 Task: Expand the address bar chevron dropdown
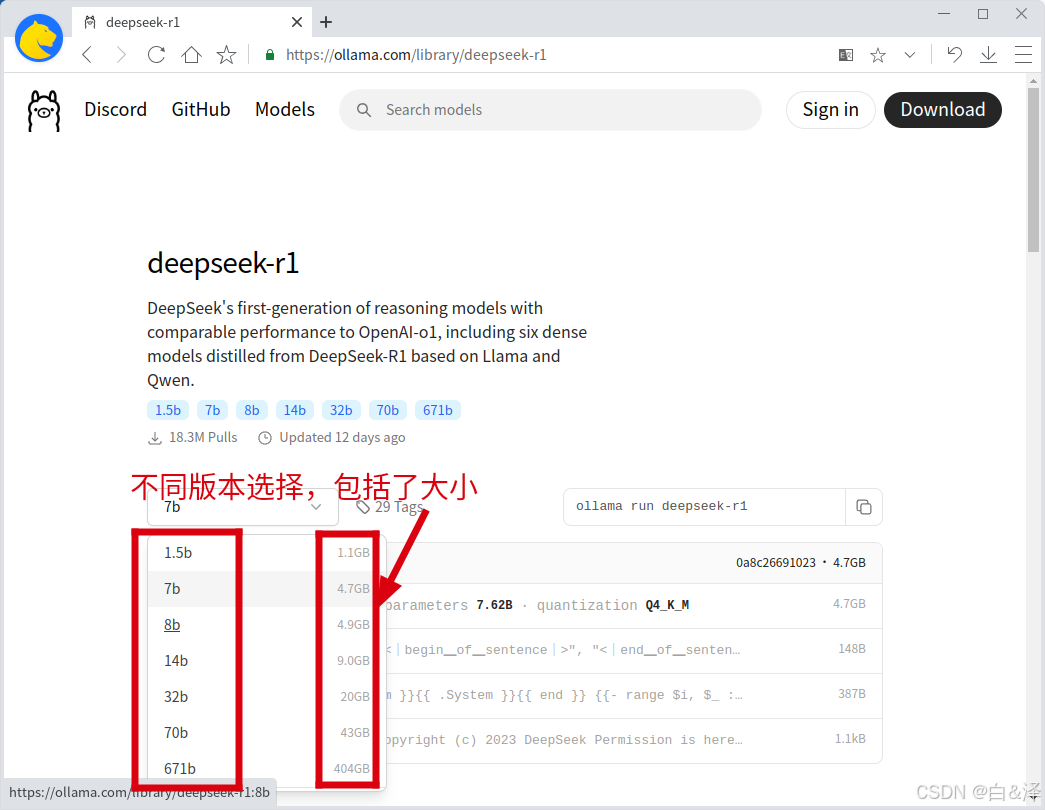click(x=910, y=55)
